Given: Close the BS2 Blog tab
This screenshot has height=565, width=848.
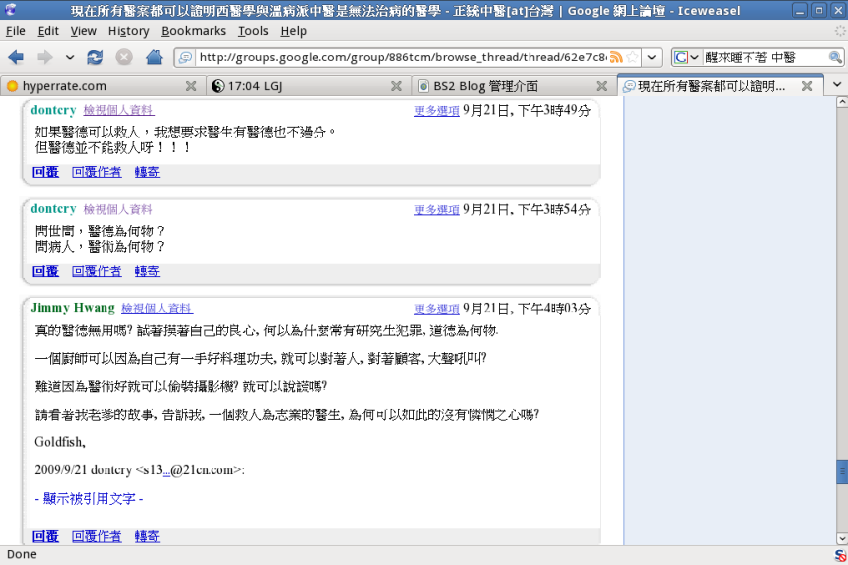Looking at the screenshot, I should pyautogui.click(x=600, y=86).
